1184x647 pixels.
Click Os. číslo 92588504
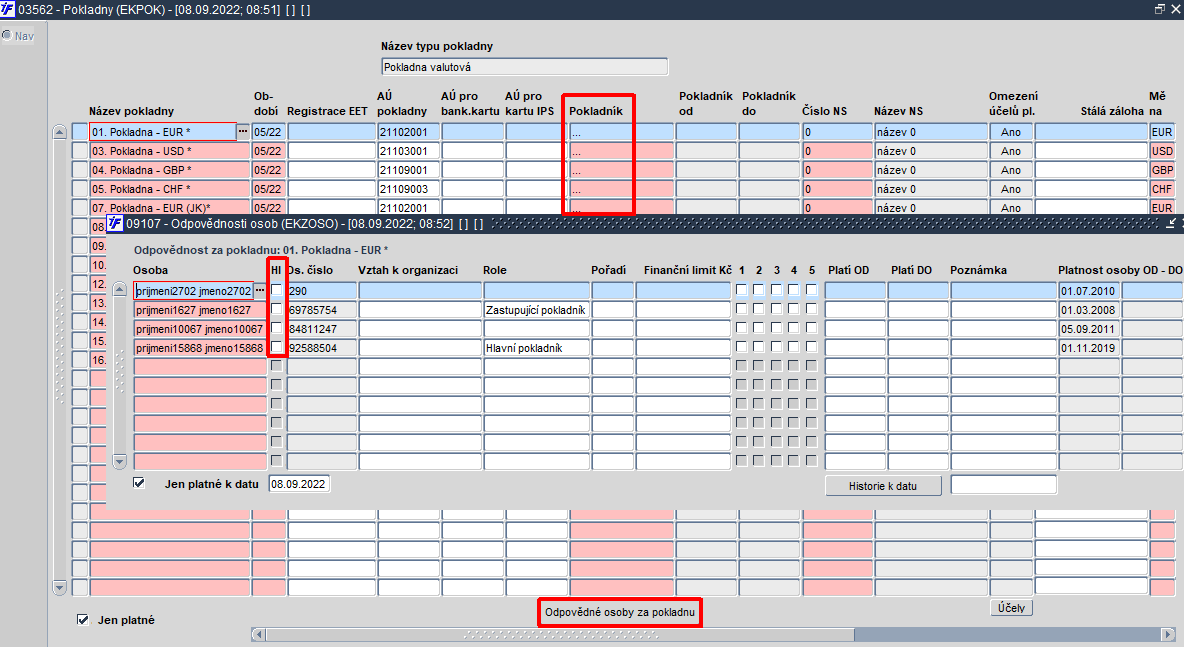(x=322, y=347)
